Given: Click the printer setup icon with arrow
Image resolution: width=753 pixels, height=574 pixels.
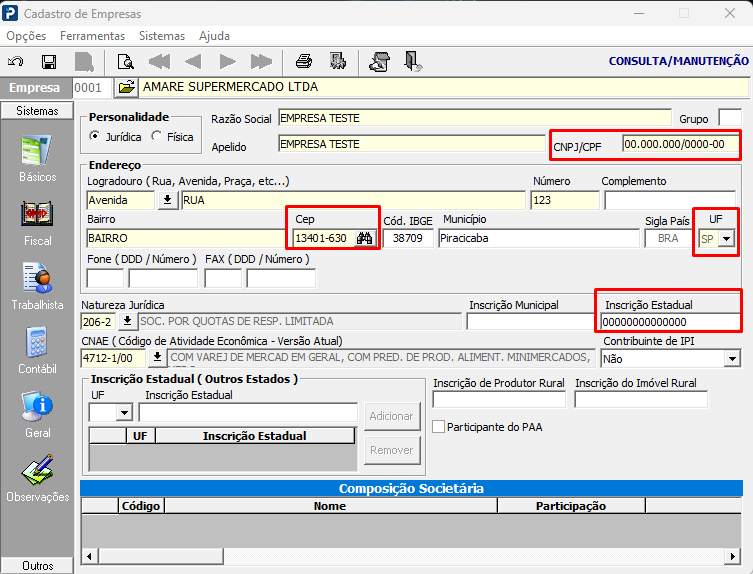Looking at the screenshot, I should click(x=379, y=62).
